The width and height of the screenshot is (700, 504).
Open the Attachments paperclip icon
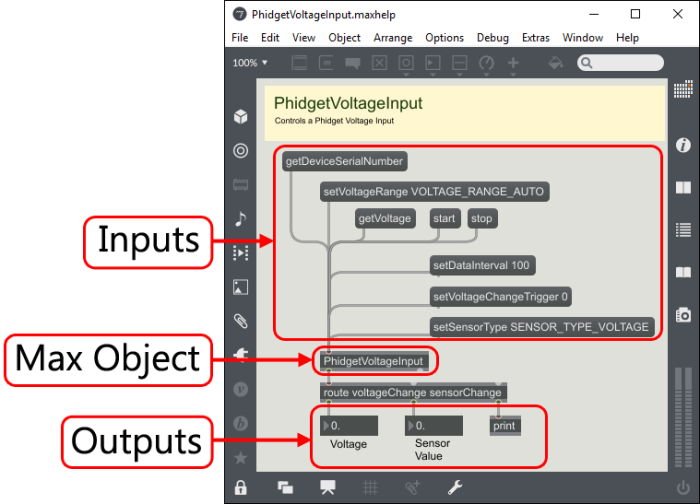(x=241, y=321)
